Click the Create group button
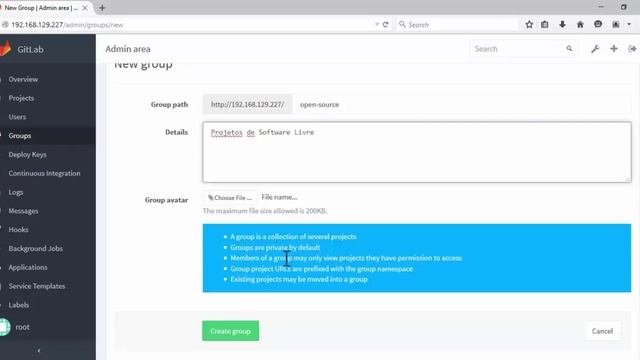 pos(230,331)
